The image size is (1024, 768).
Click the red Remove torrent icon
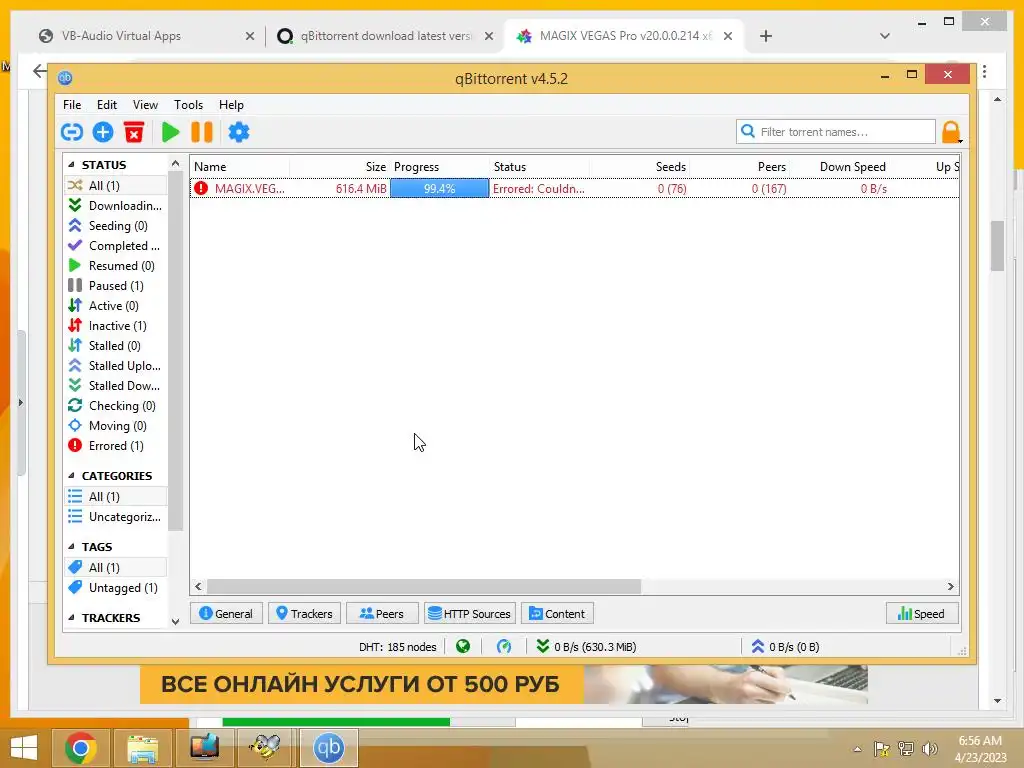pyautogui.click(x=134, y=133)
